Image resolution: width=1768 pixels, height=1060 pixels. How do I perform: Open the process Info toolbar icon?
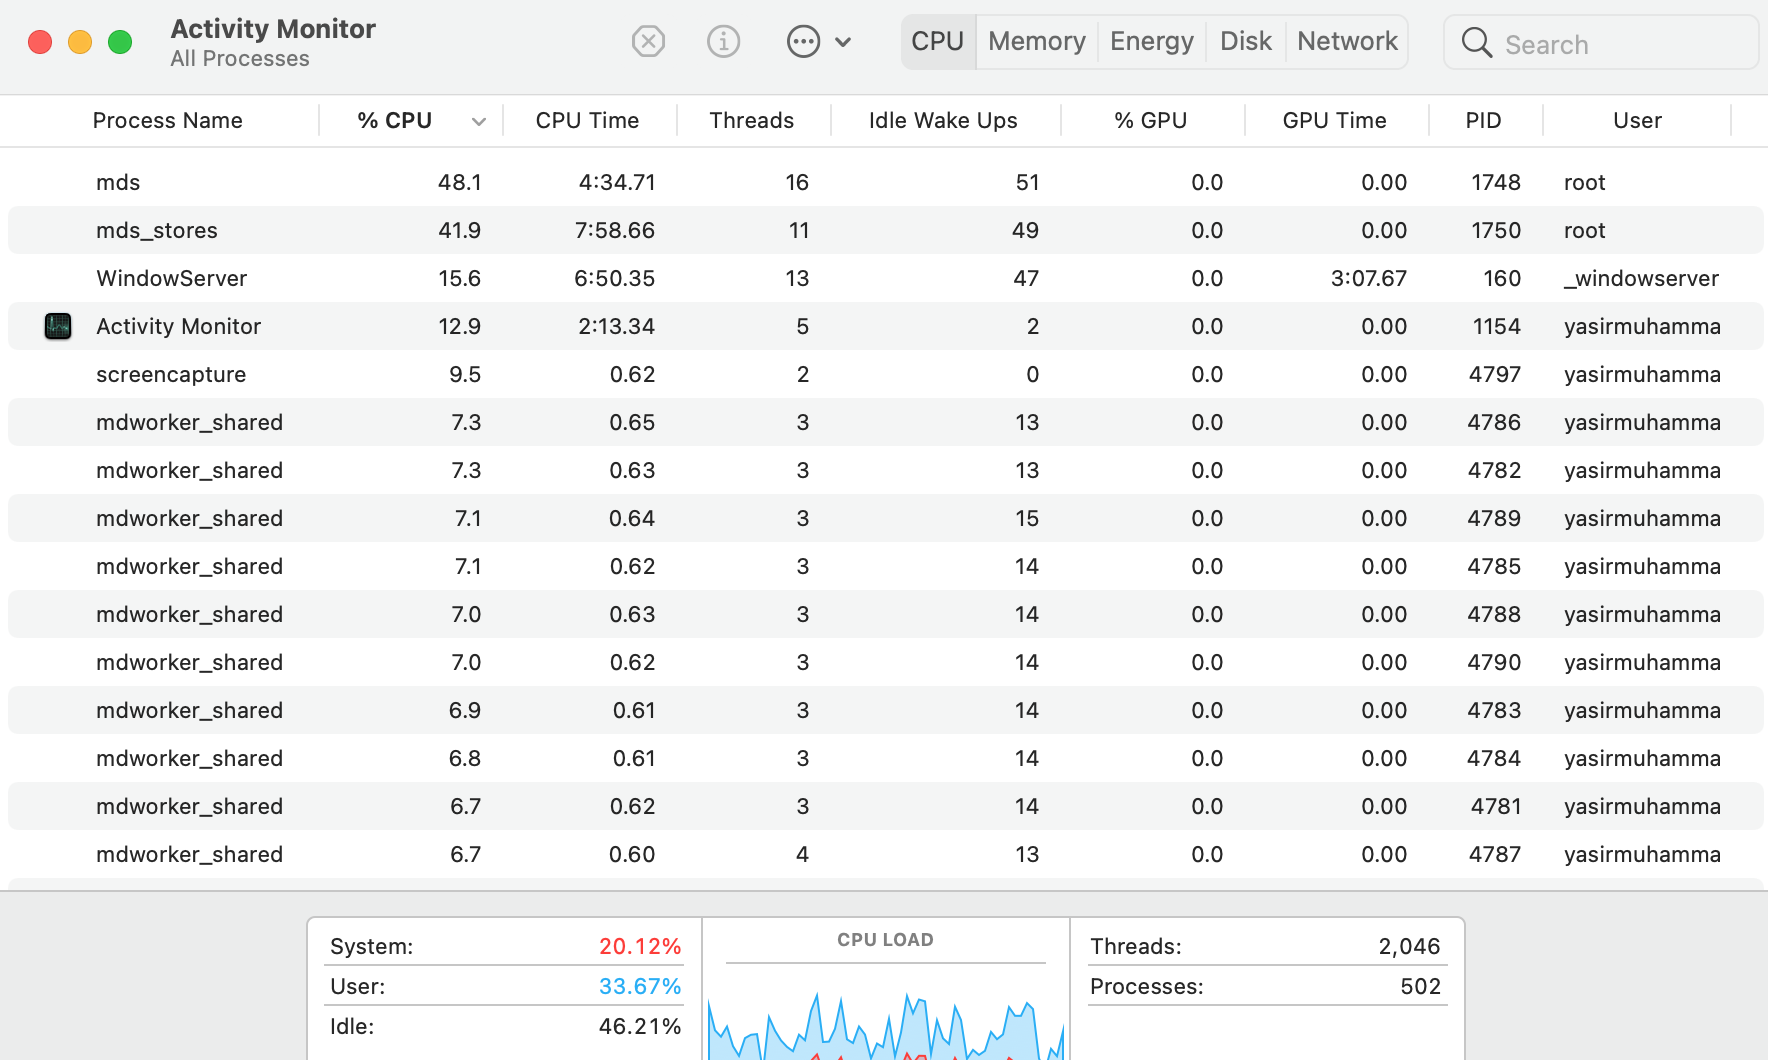tap(723, 42)
